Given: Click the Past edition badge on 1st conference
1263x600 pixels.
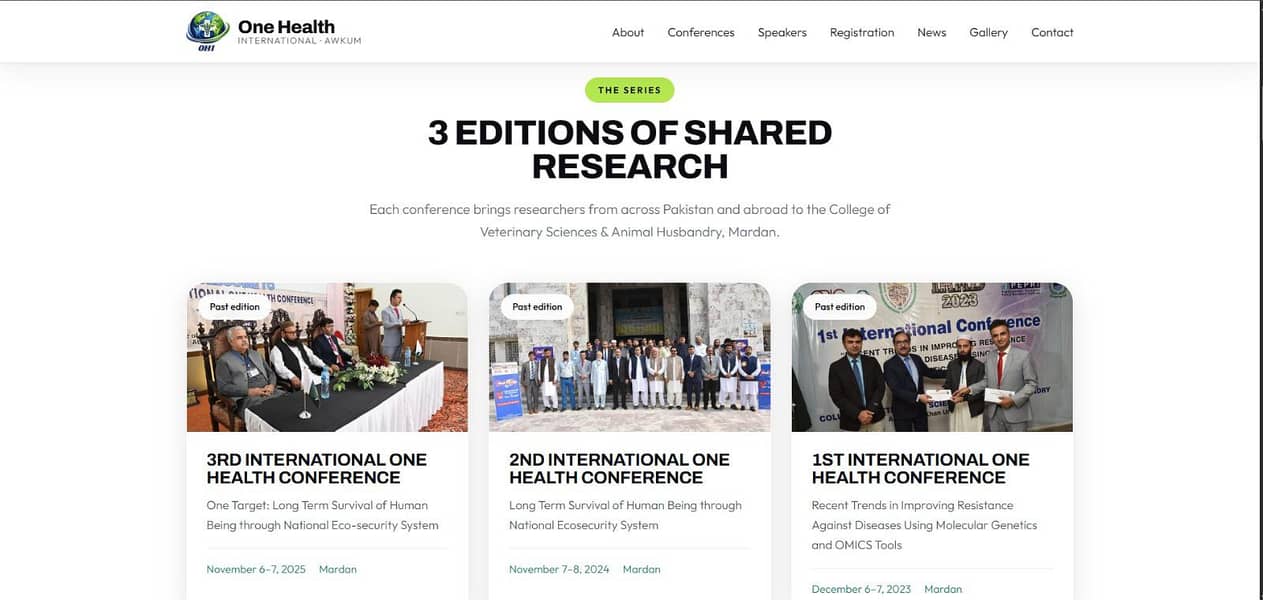Looking at the screenshot, I should 840,307.
